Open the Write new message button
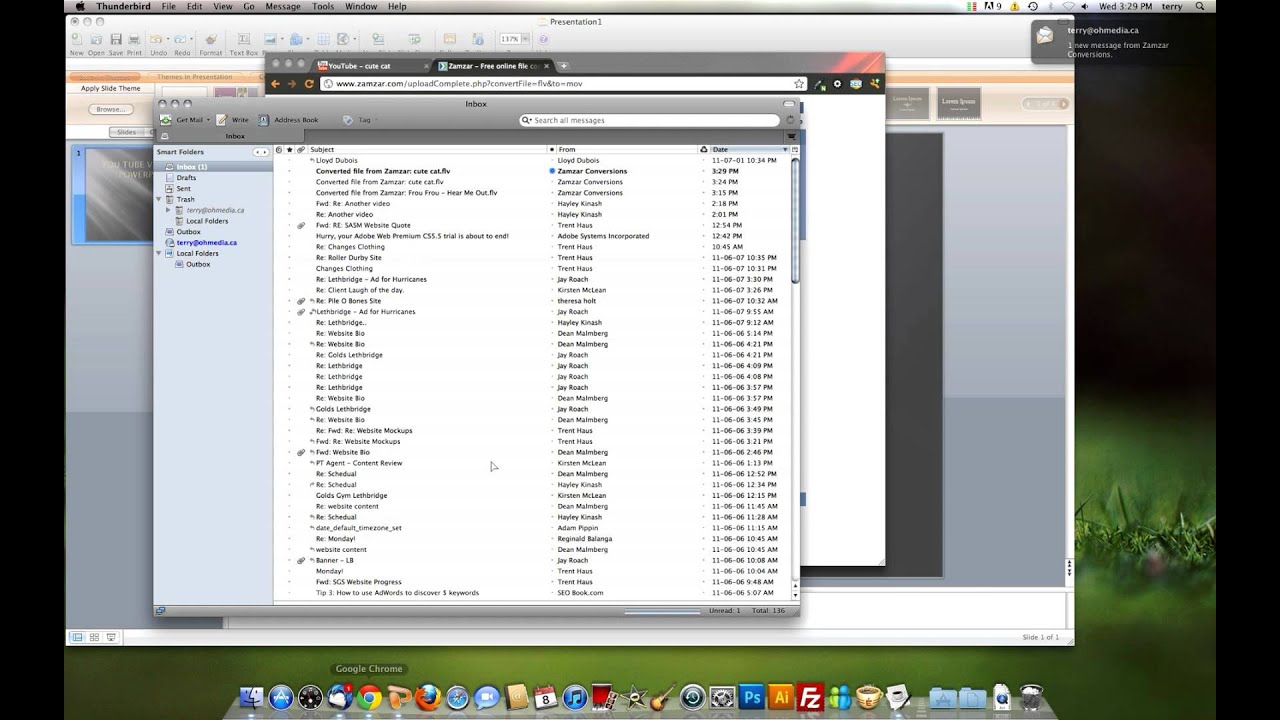Screen dimensions: 1280x720 233,120
